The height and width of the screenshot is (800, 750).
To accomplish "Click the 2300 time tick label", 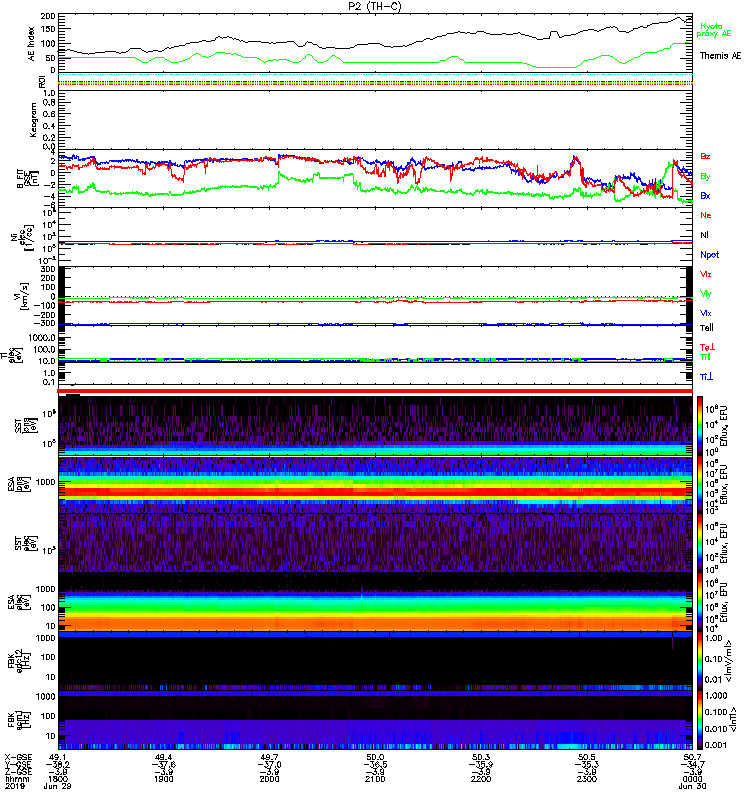I will click(x=587, y=779).
